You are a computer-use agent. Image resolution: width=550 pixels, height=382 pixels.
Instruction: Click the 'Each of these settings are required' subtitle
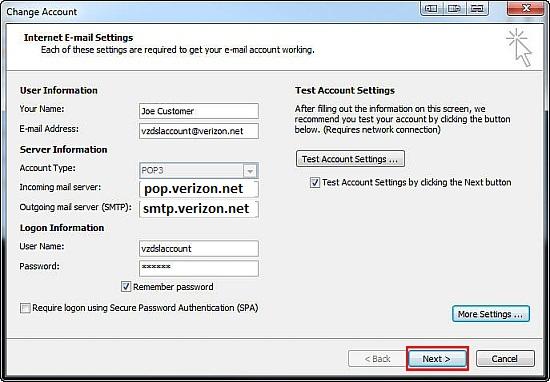[177, 50]
